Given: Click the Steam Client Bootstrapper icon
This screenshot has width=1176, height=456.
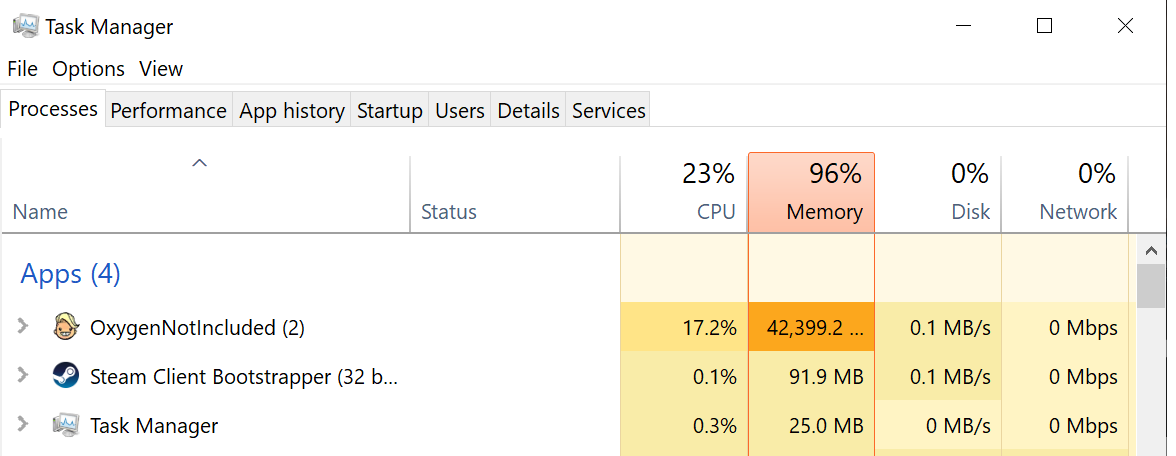Looking at the screenshot, I should pos(66,377).
